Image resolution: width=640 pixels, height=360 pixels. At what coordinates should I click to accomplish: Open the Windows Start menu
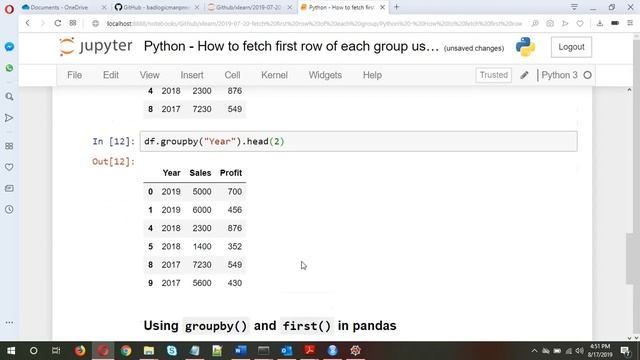[11, 351]
